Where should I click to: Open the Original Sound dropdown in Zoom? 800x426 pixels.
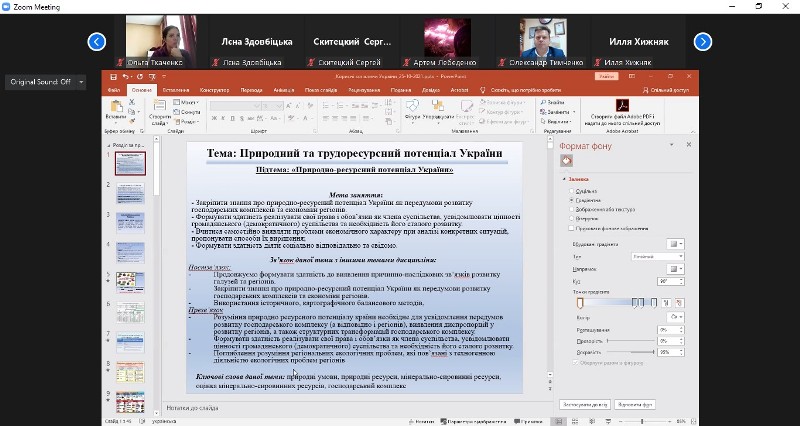(43, 81)
